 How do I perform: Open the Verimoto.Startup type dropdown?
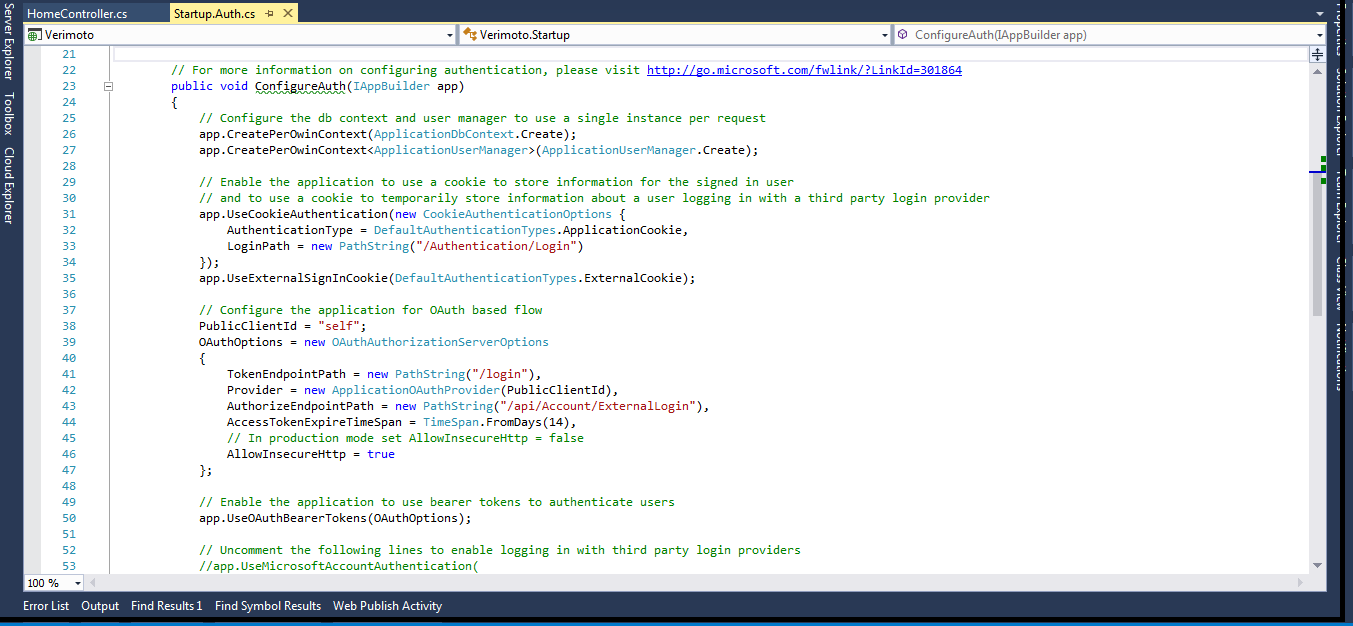point(884,33)
